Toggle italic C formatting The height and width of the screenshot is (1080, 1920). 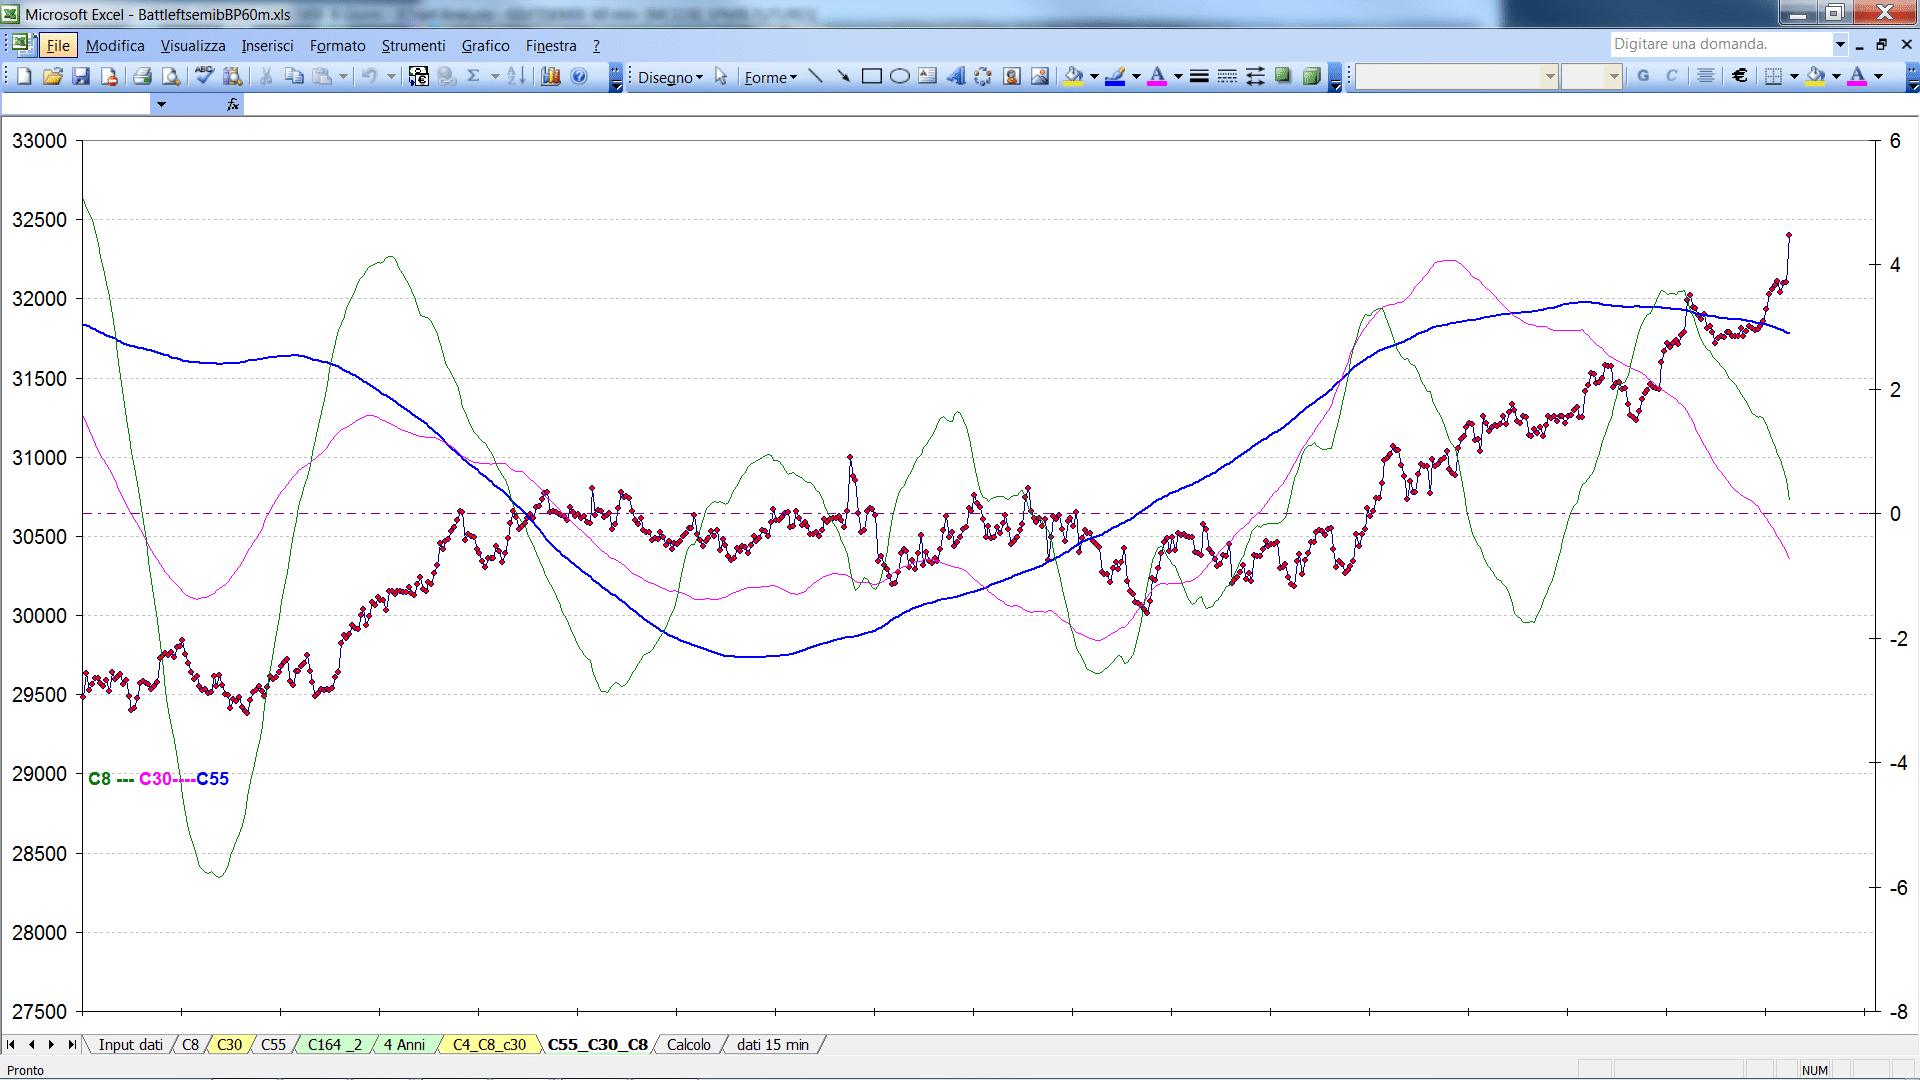coord(1671,76)
